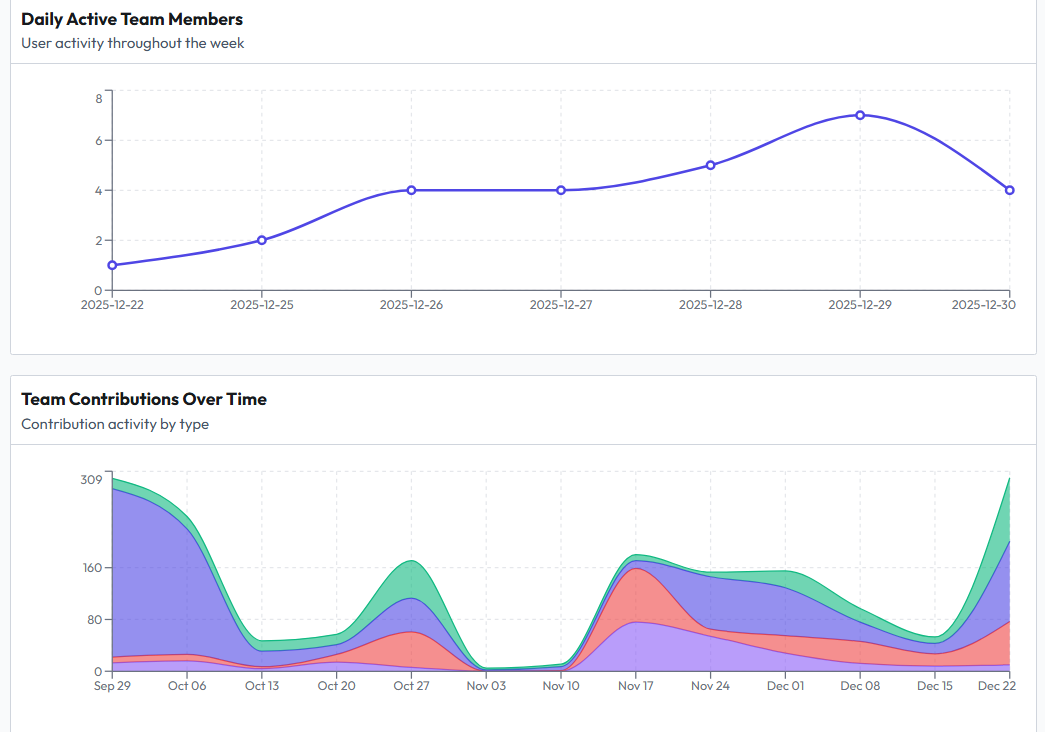This screenshot has width=1045, height=732.
Task: Select the Sep 29 label on the x-axis
Action: pos(112,686)
